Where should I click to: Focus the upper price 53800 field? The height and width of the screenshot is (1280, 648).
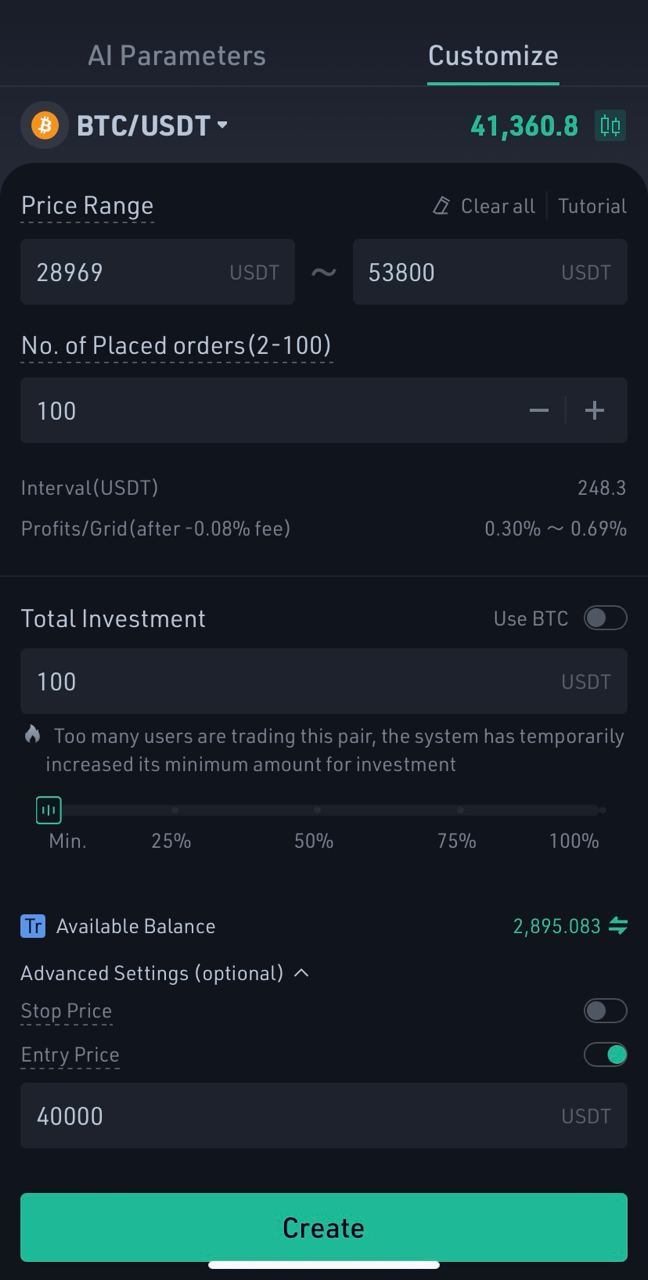pos(490,272)
